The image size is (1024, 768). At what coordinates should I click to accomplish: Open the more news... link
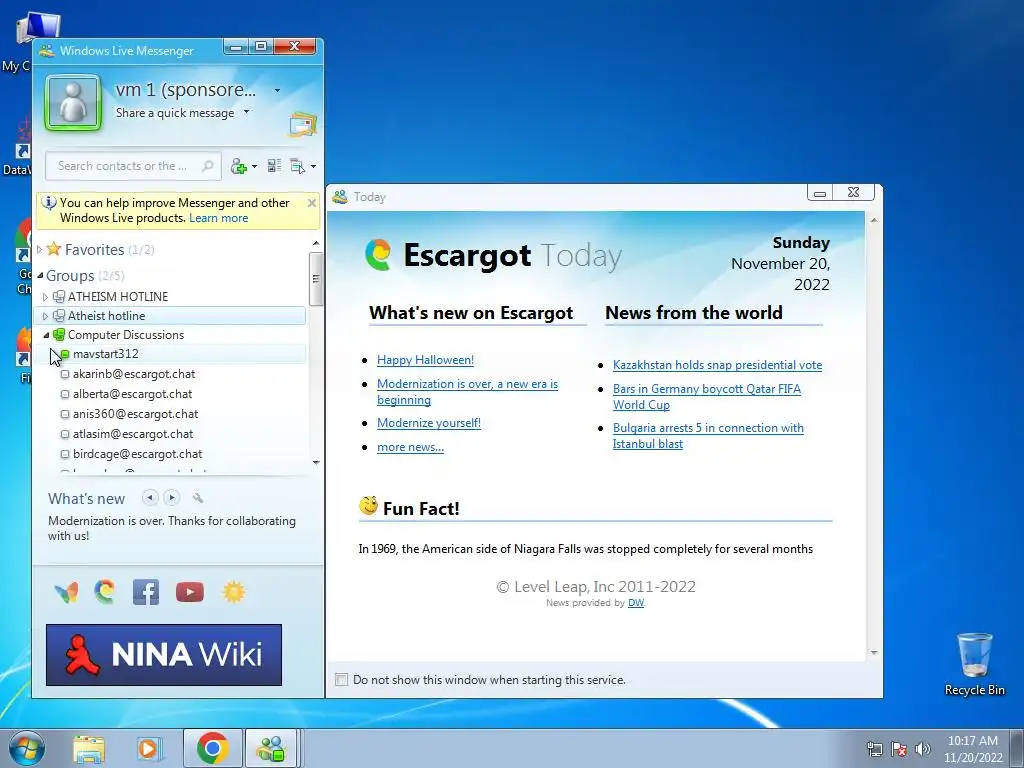pyautogui.click(x=410, y=447)
